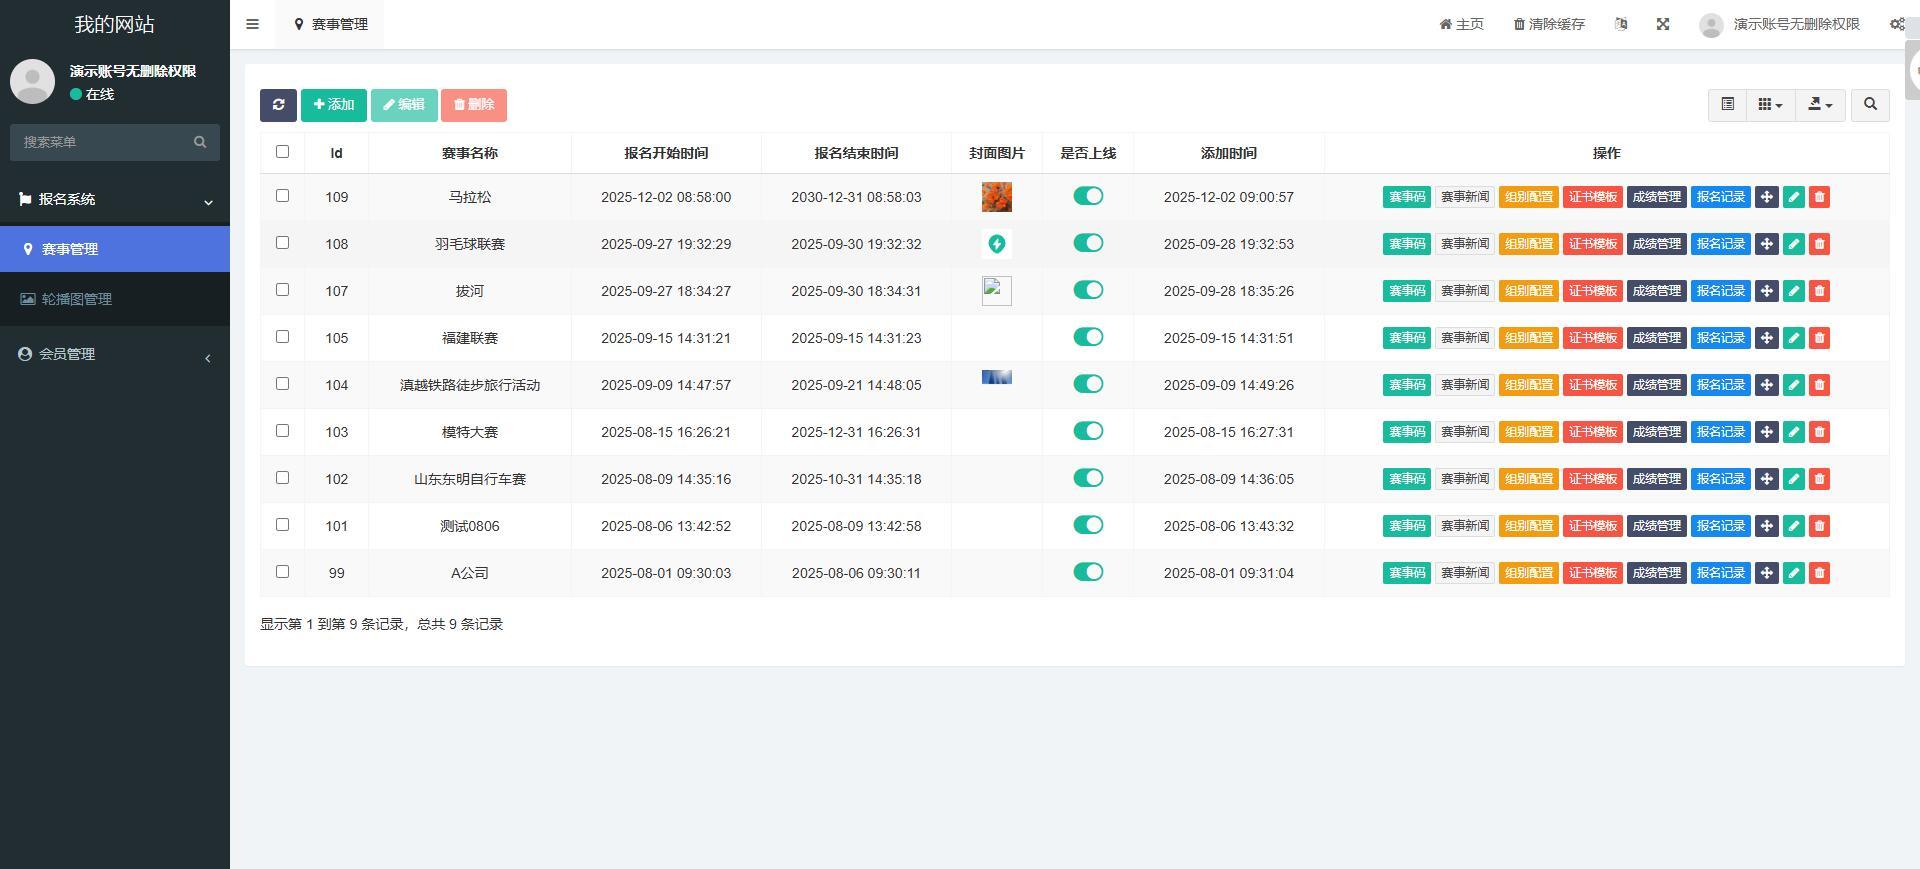Image resolution: width=1920 pixels, height=869 pixels.
Task: Click the 搜索菜单 search input field
Action: [105, 142]
